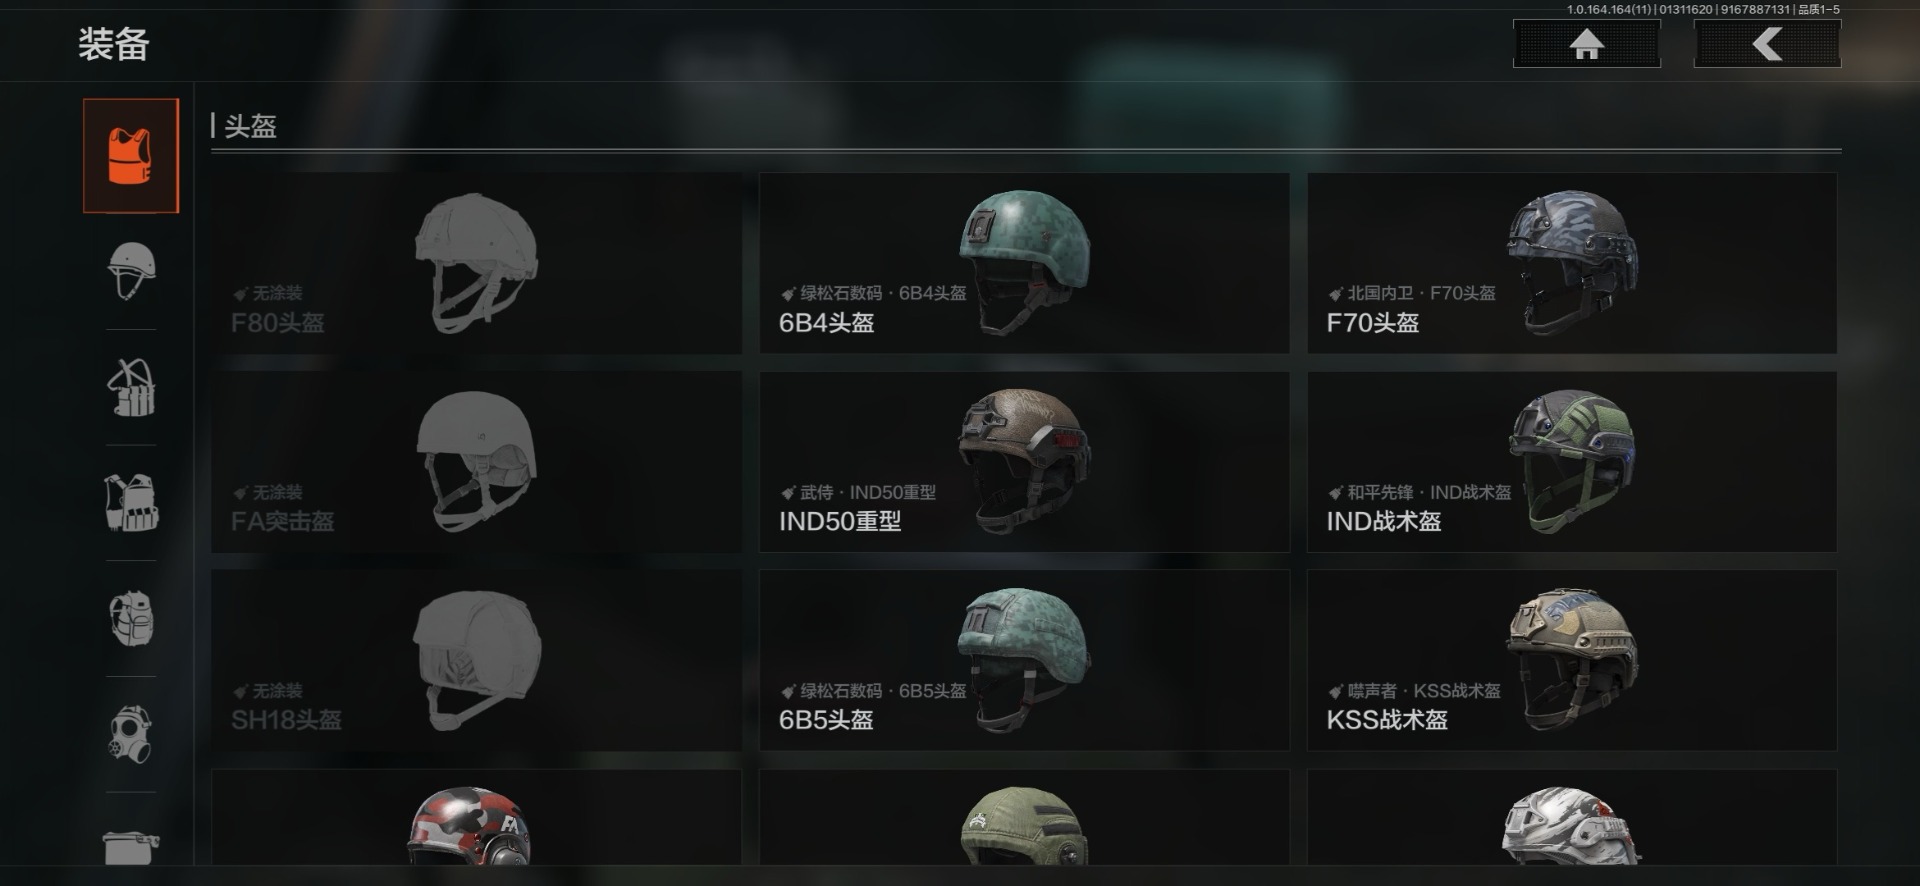The height and width of the screenshot is (886, 1920).
Task: Pick the red camo helmet in bottom row
Action: [476, 818]
